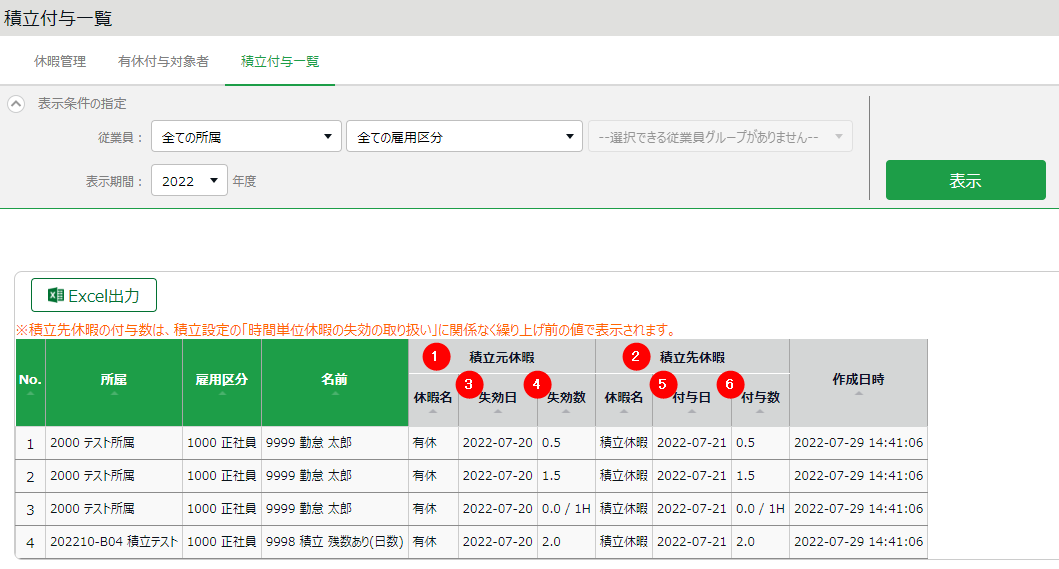Sort table by 名前 column header
1059x569 pixels.
[335, 382]
